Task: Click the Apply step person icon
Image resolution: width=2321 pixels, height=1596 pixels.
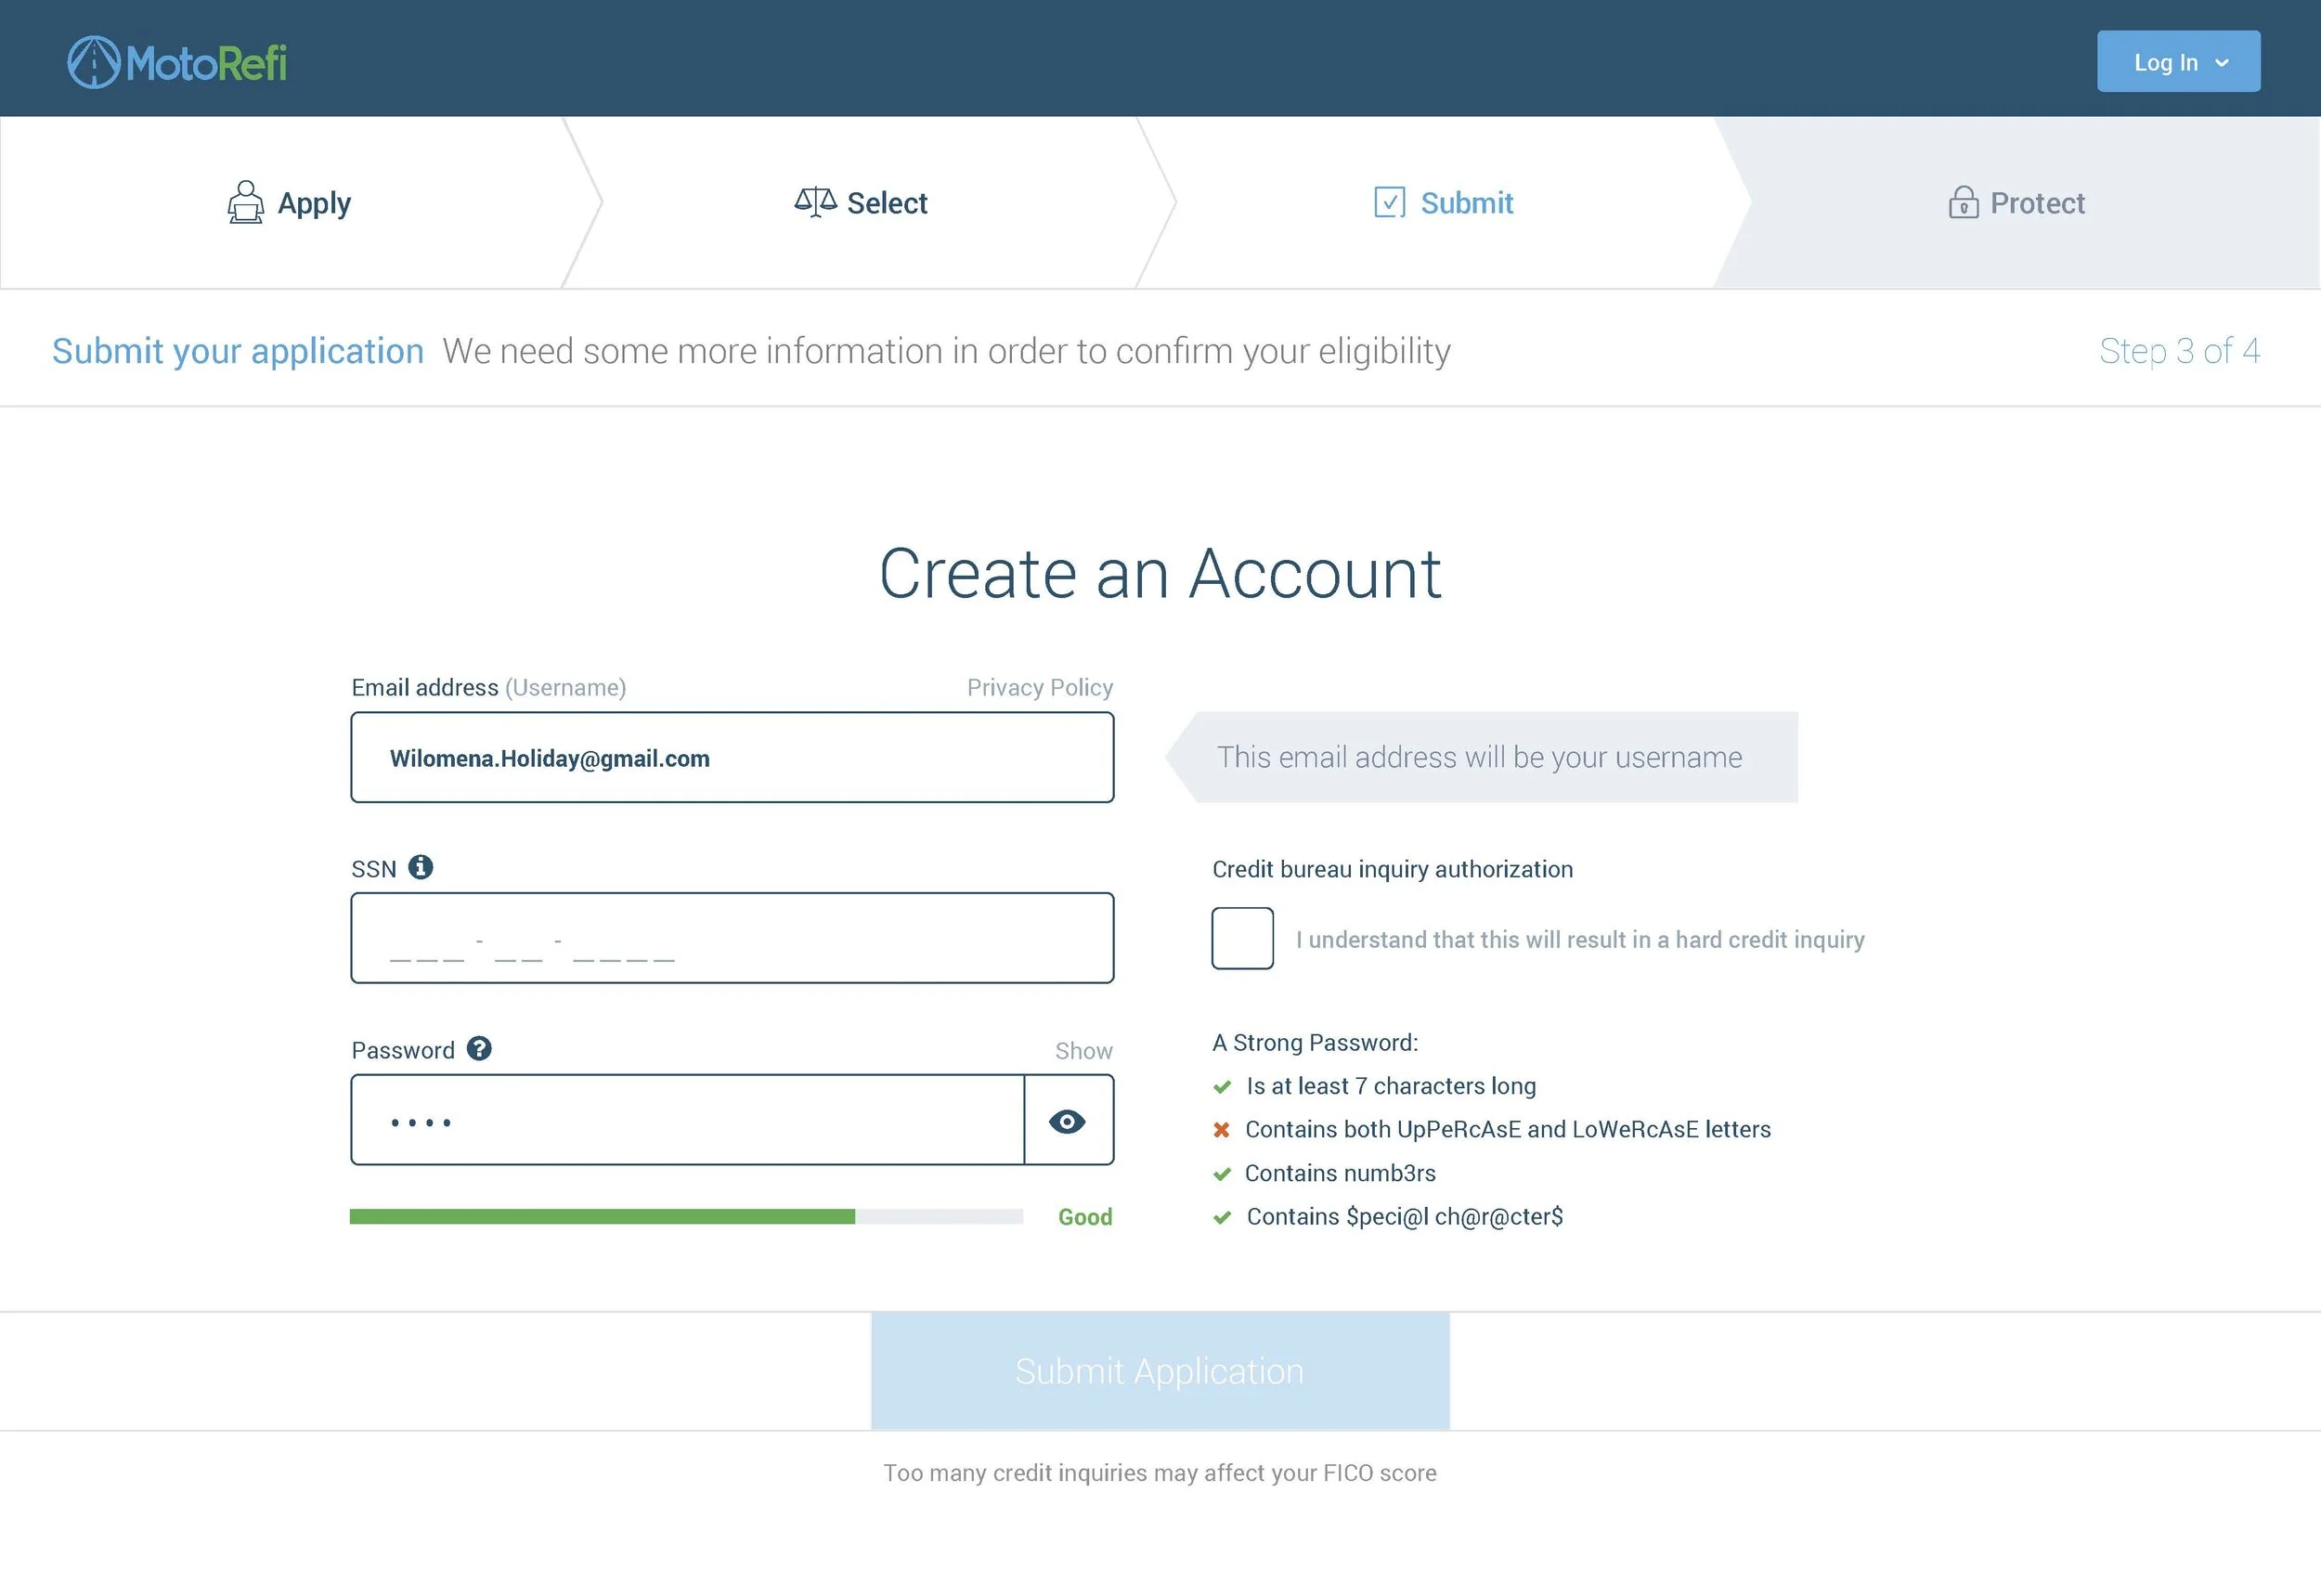Action: pos(245,202)
